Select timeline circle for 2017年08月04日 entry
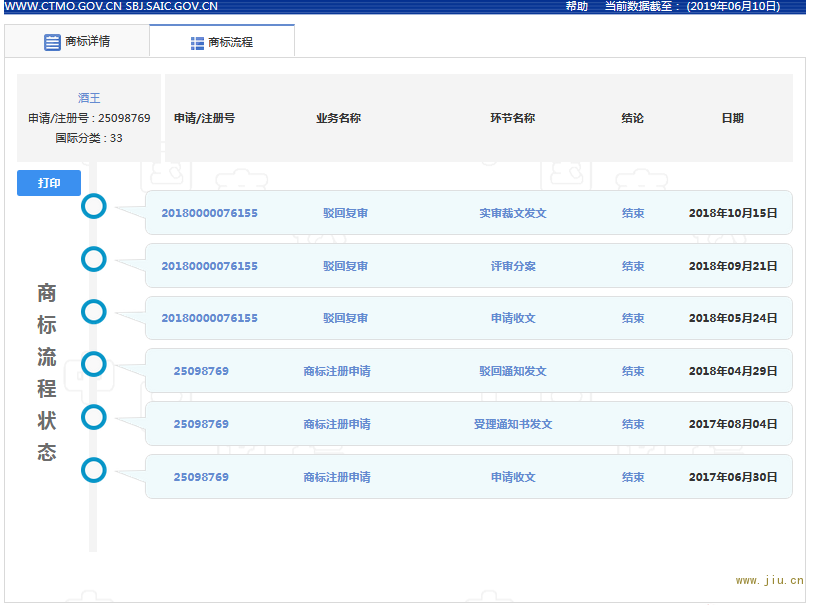The image size is (813, 605). tap(94, 417)
